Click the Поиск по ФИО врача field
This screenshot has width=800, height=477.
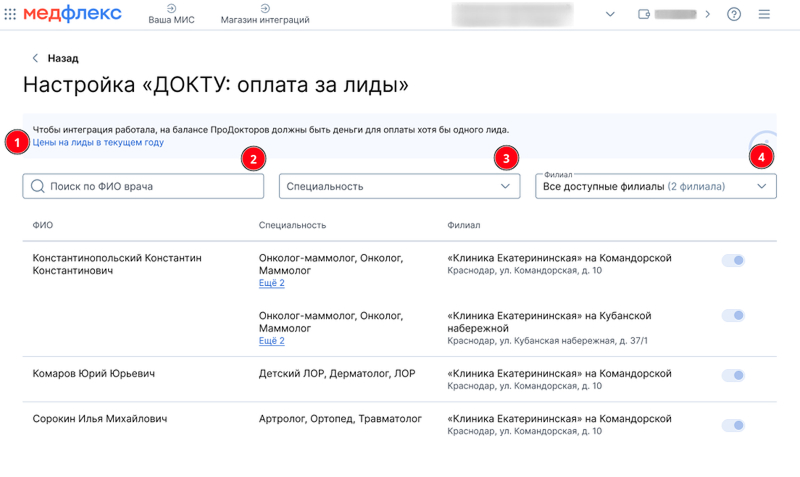click(x=143, y=186)
